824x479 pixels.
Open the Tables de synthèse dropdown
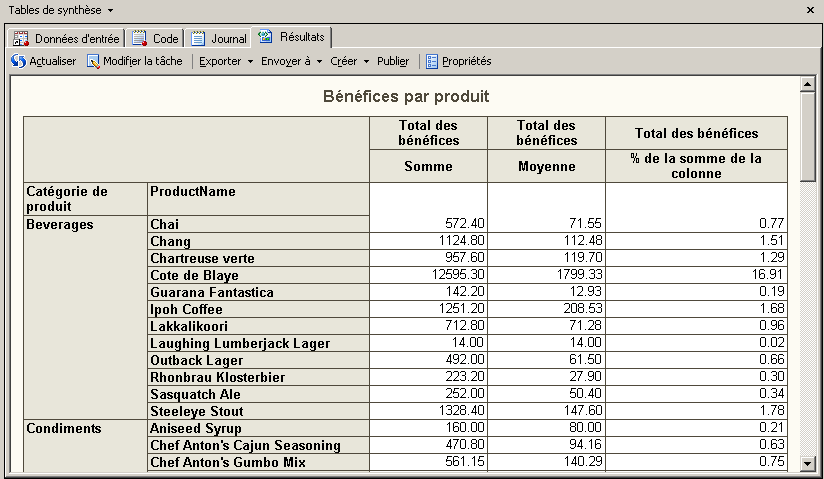click(x=110, y=10)
